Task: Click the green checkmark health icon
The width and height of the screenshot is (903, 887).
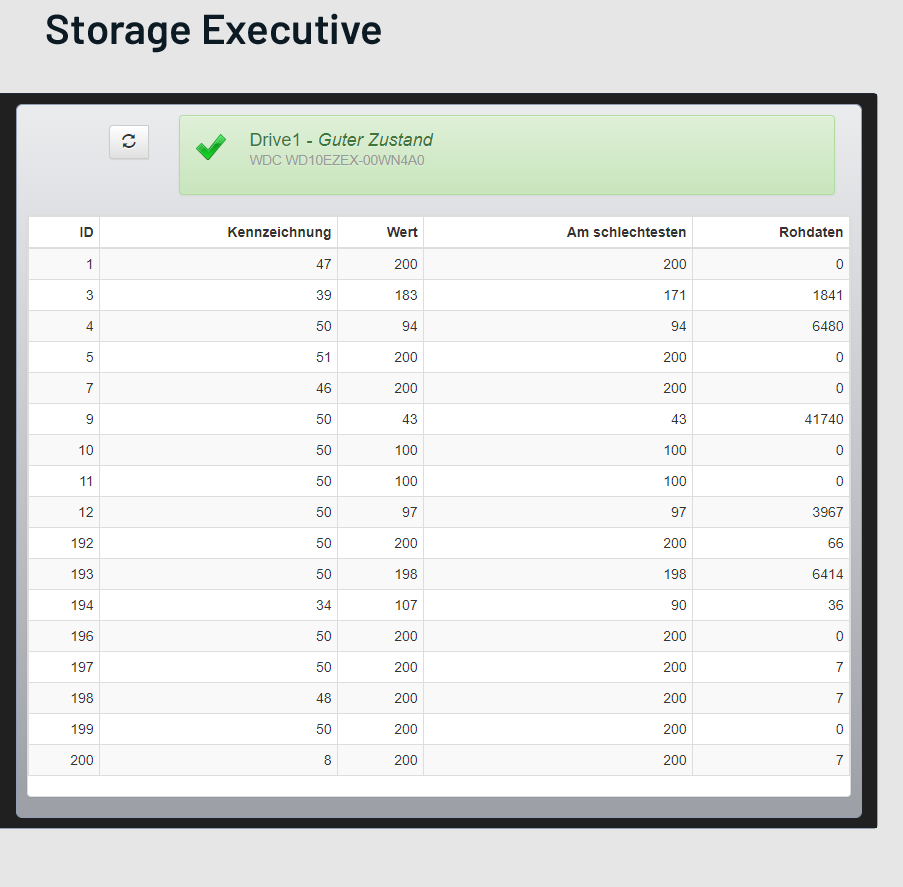Action: click(x=211, y=149)
